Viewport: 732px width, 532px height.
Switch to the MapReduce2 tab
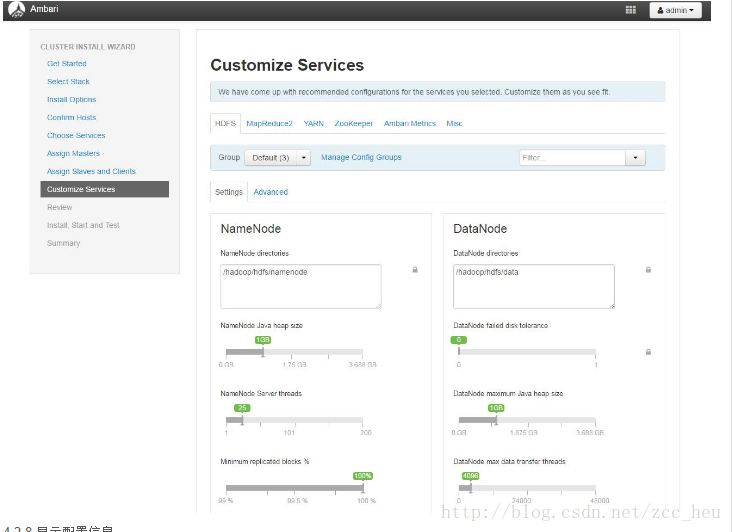pyautogui.click(x=269, y=123)
